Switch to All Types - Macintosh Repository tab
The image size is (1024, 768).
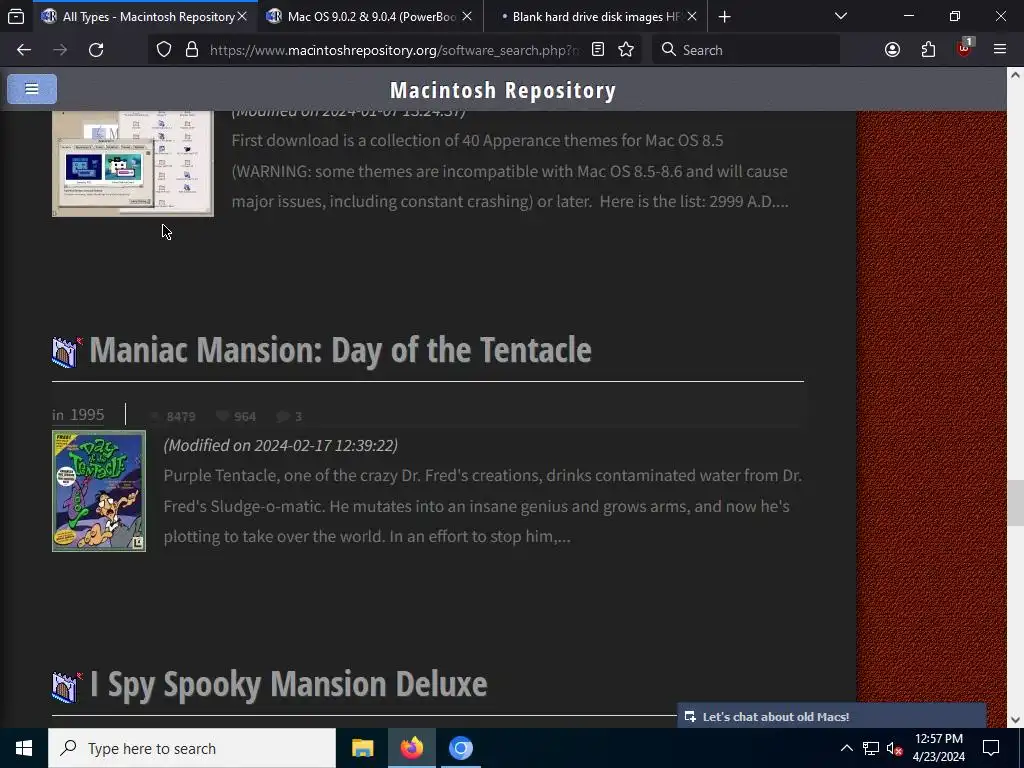(145, 16)
